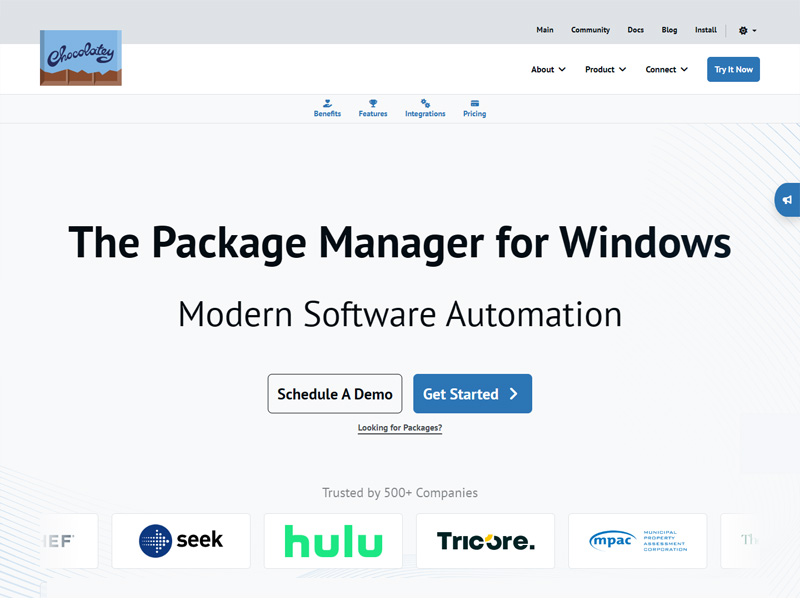The width and height of the screenshot is (800, 600).
Task: Click the Integrations gears icon
Action: (425, 103)
